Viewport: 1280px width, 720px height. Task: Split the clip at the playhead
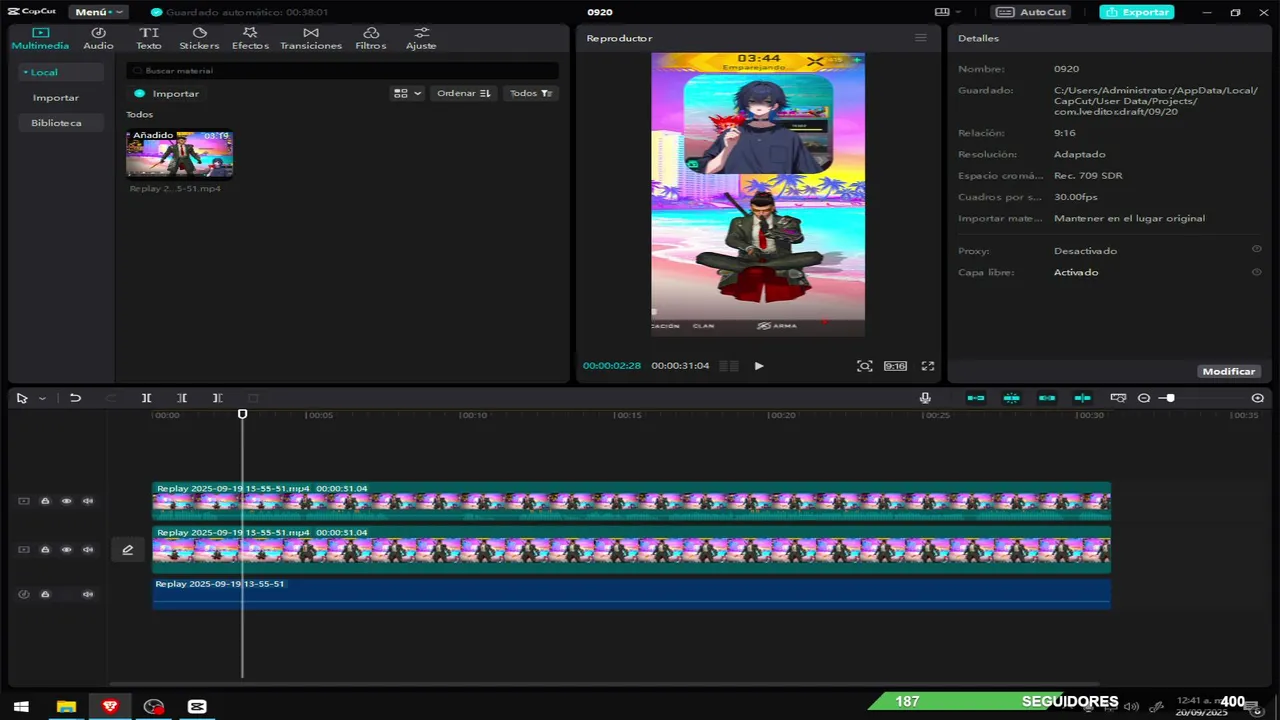(x=146, y=398)
